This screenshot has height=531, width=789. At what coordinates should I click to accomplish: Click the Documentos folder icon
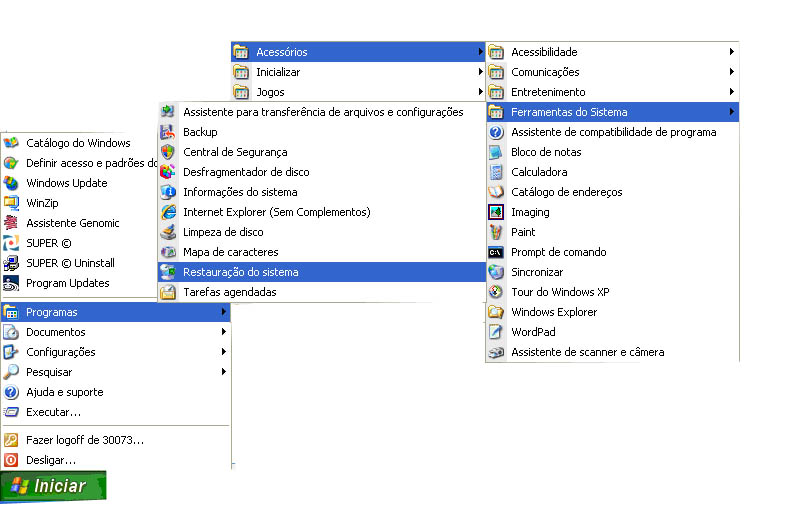click(x=11, y=332)
